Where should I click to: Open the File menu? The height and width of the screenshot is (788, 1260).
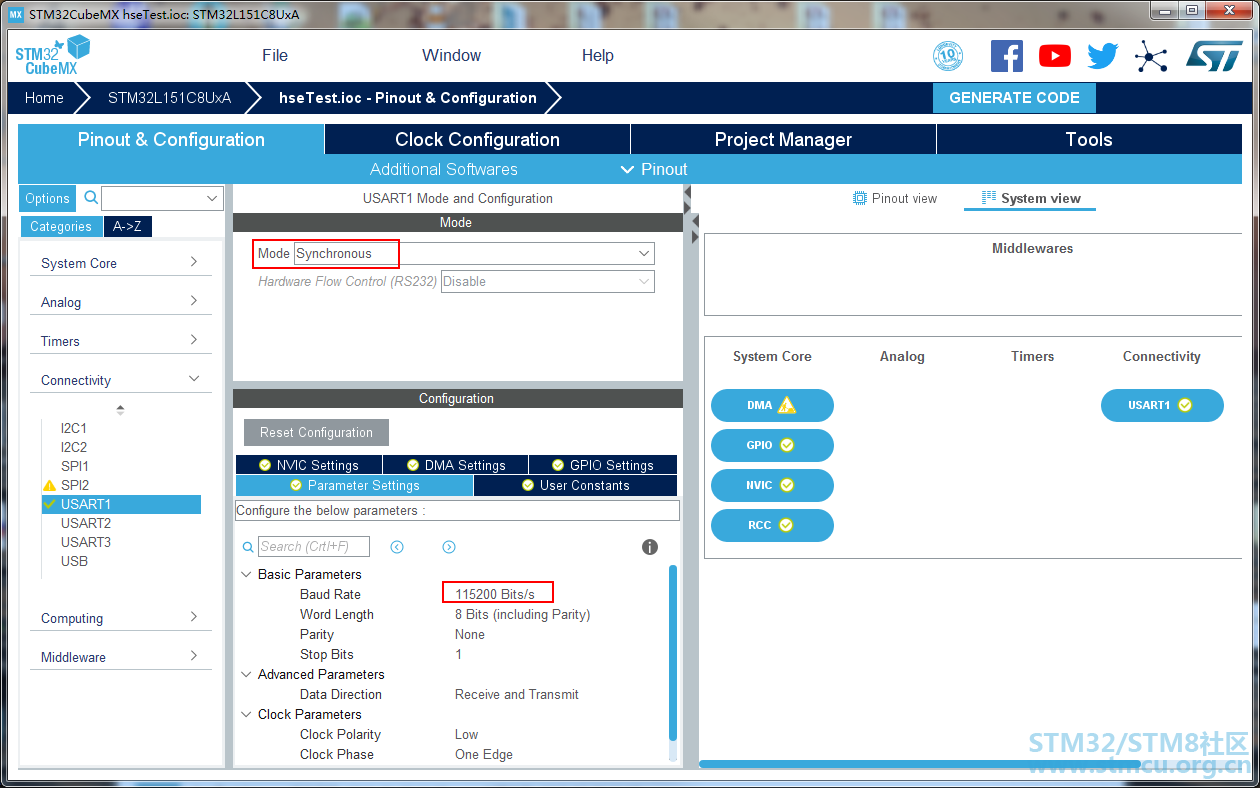(275, 56)
